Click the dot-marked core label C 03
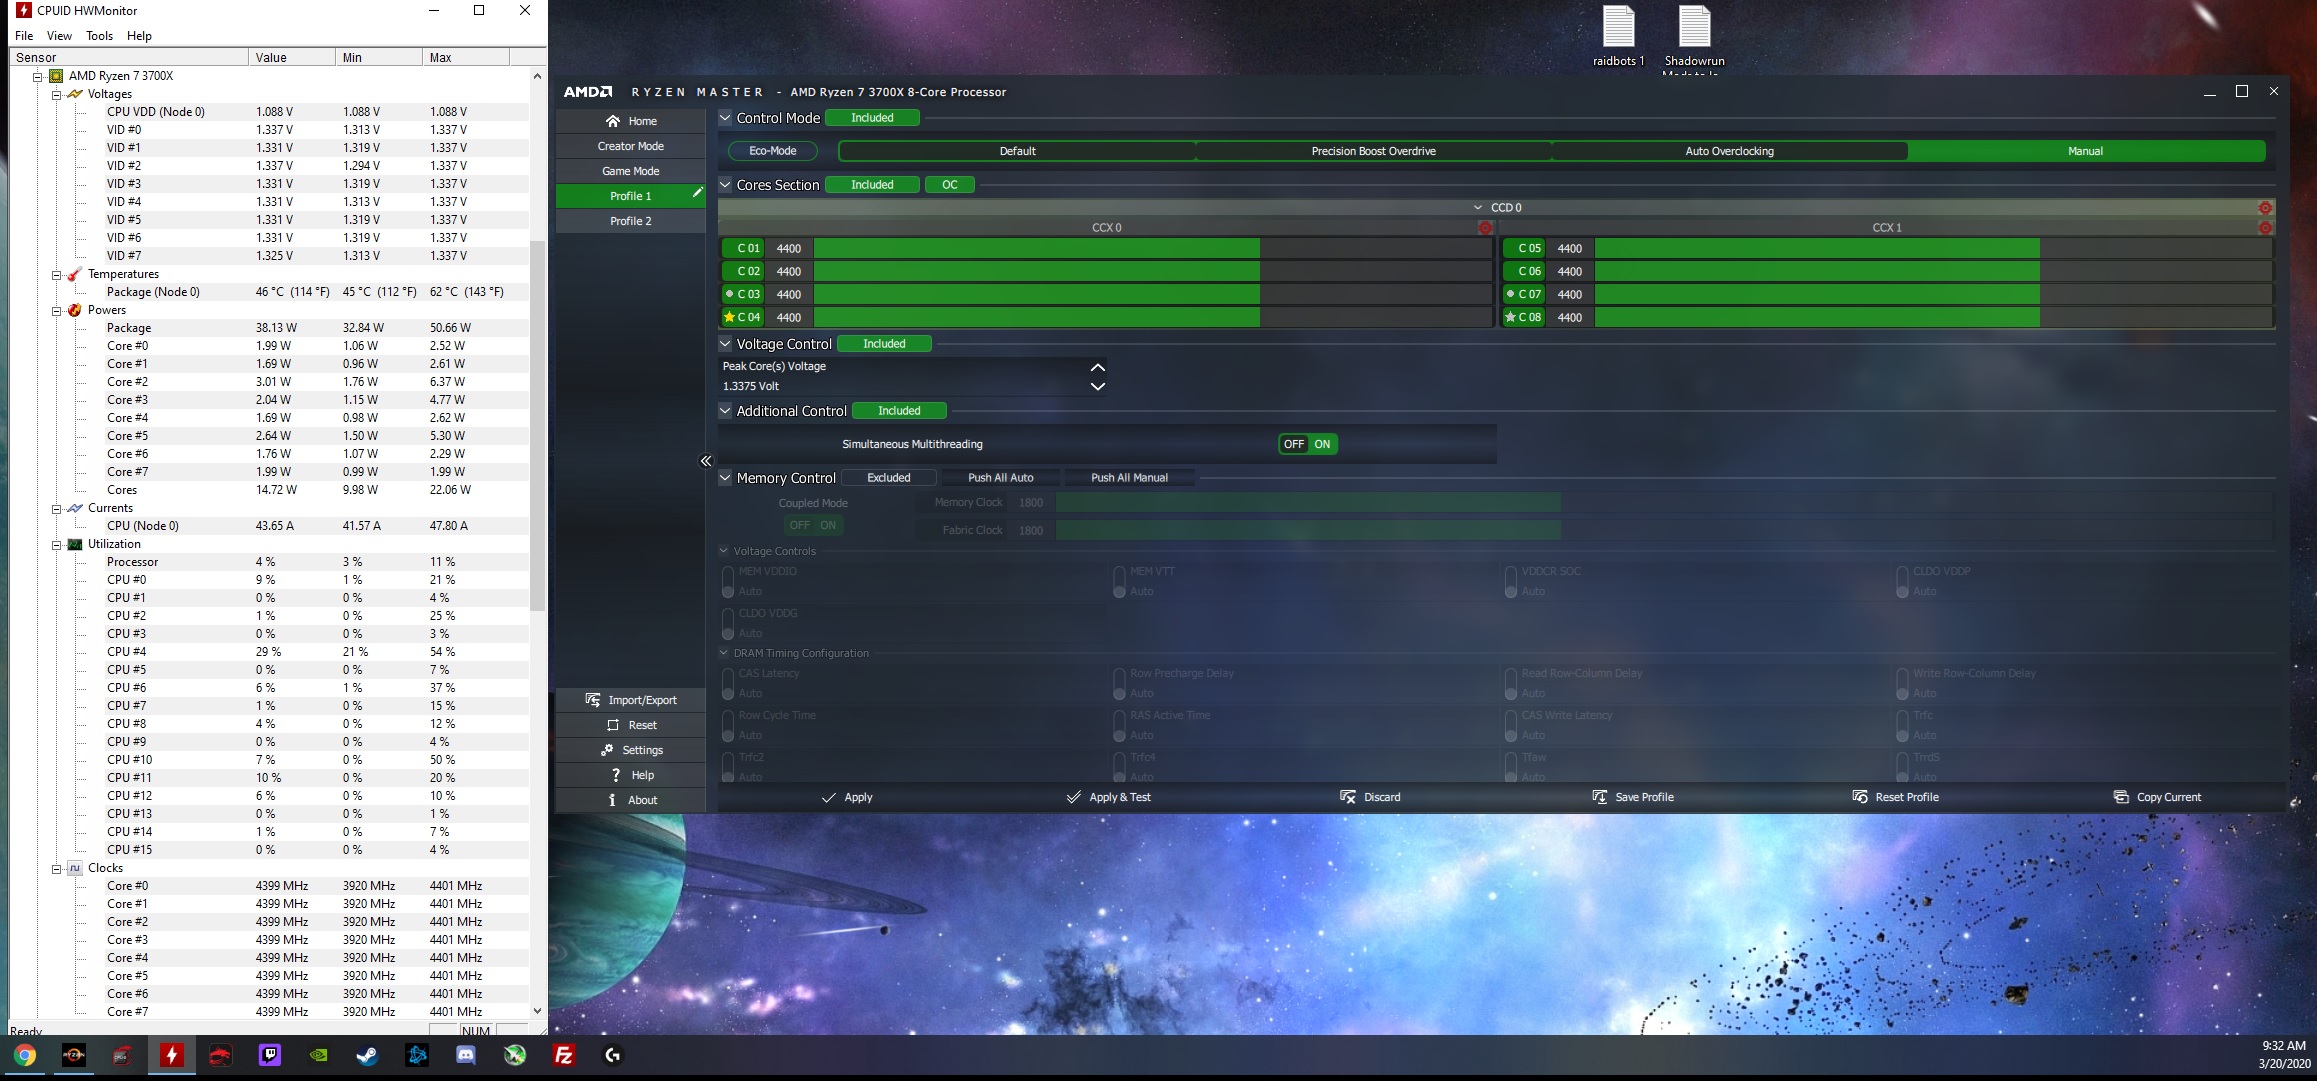This screenshot has height=1081, width=2317. pos(742,294)
